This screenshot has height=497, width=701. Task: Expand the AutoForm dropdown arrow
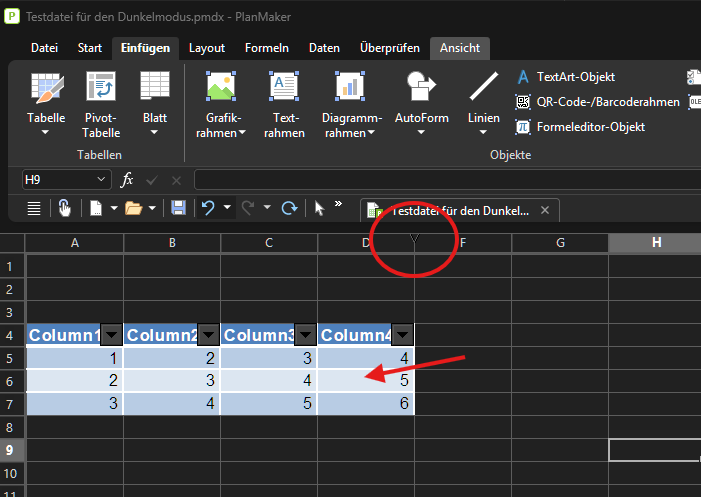click(421, 132)
